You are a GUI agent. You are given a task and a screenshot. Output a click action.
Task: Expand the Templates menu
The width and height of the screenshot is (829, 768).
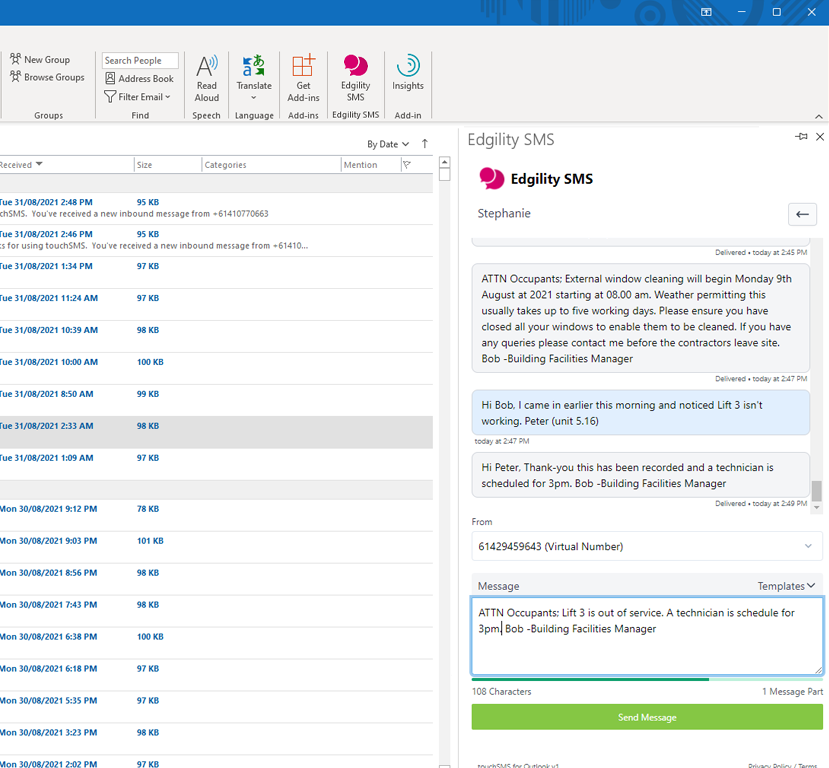pos(786,586)
